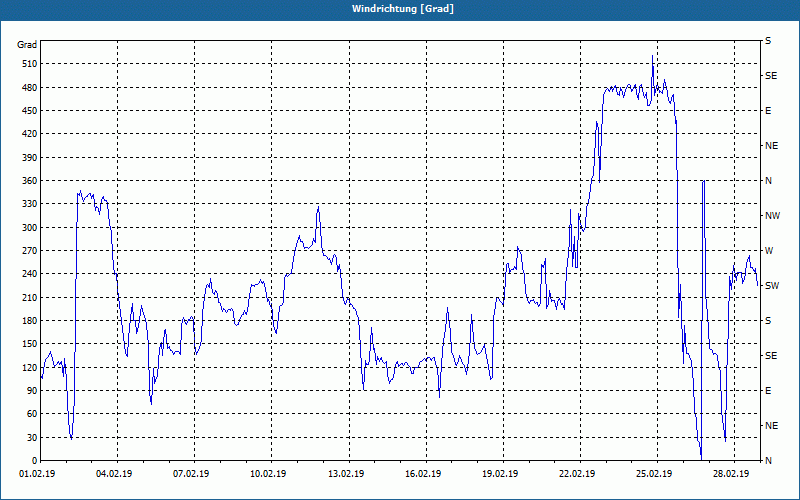Select the 270 value on left axis
800x500 pixels.
pyautogui.click(x=30, y=251)
